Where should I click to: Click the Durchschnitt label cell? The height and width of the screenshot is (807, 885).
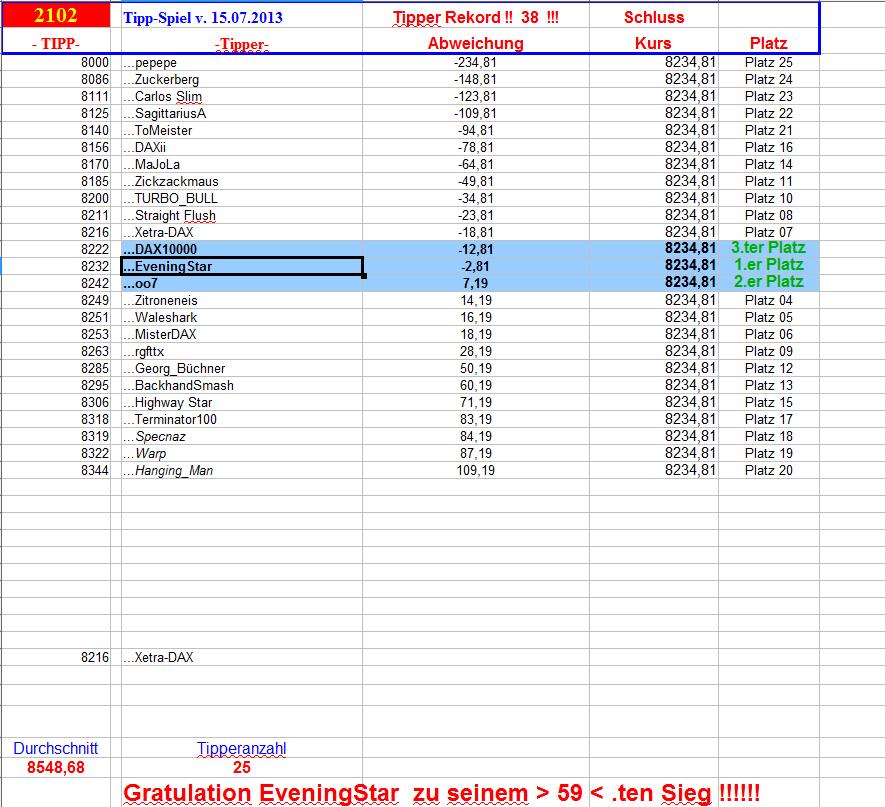point(55,748)
